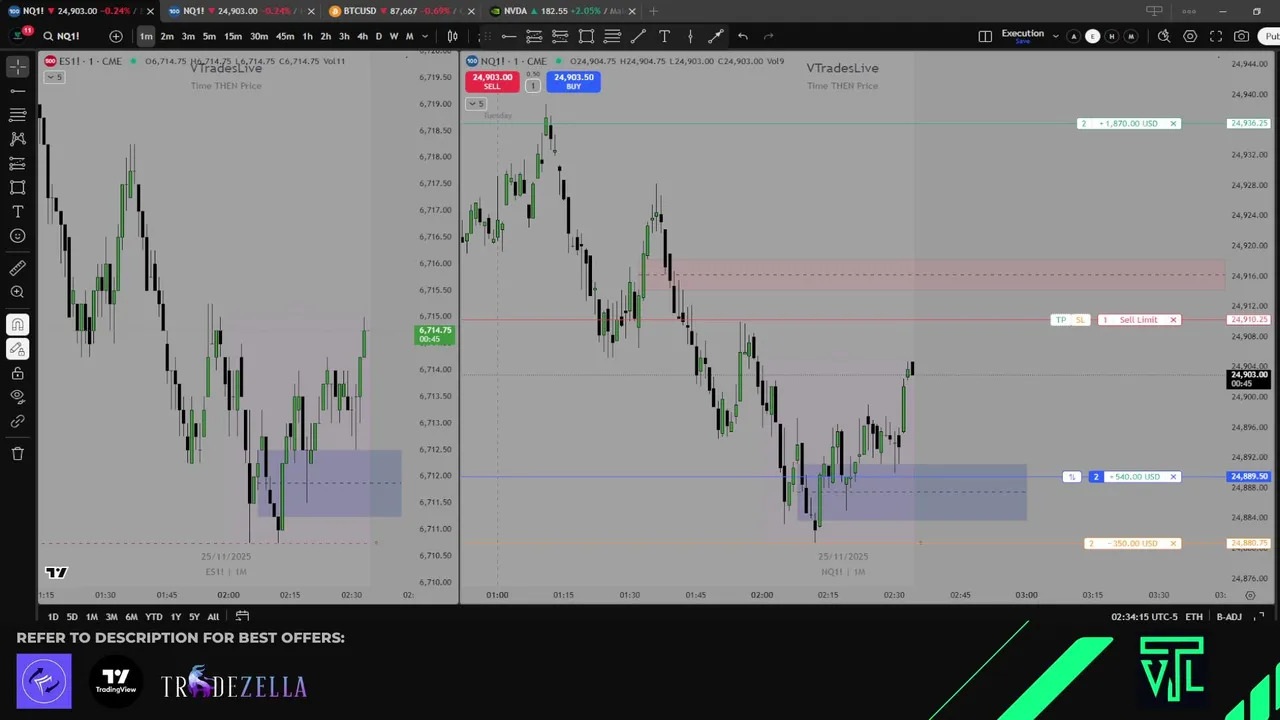Image resolution: width=1280 pixels, height=720 pixels.
Task: Click the horizontal line tool in top favorites bar
Action: pos(508,36)
